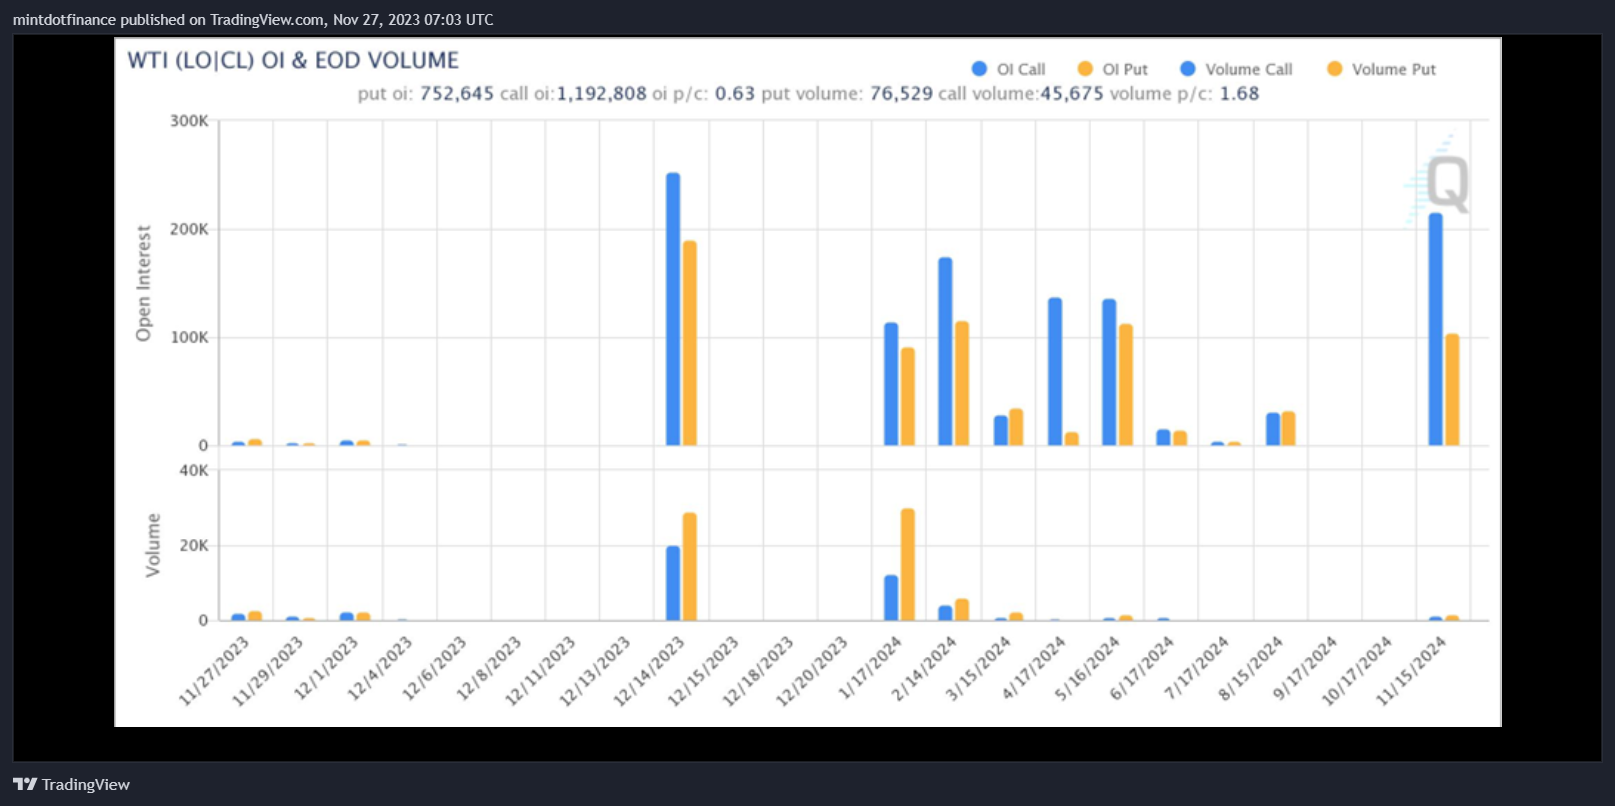Click the 11/15/2024 OI Put bar
Viewport: 1615px width, 806px height.
(x=1452, y=389)
